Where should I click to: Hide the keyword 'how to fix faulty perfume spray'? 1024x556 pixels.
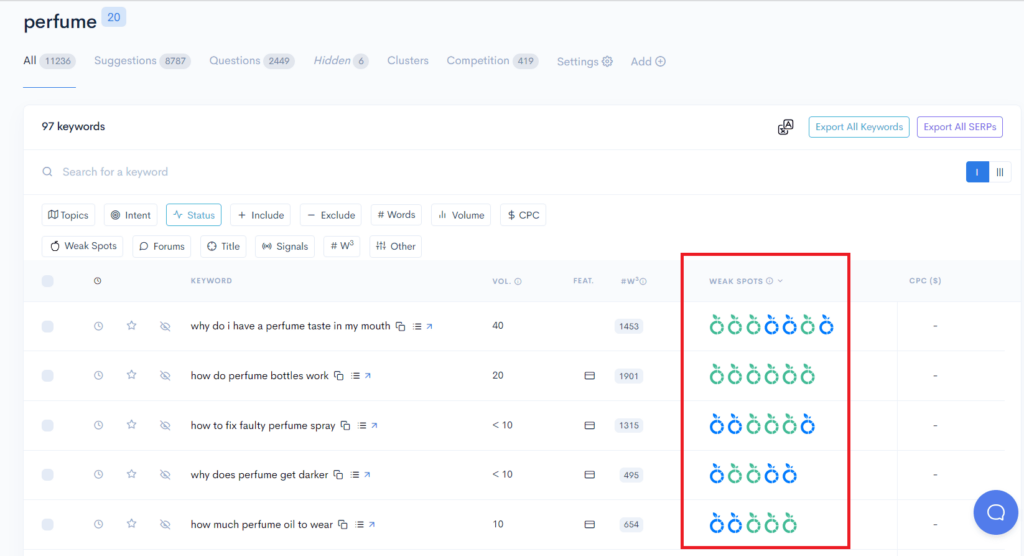coord(165,425)
